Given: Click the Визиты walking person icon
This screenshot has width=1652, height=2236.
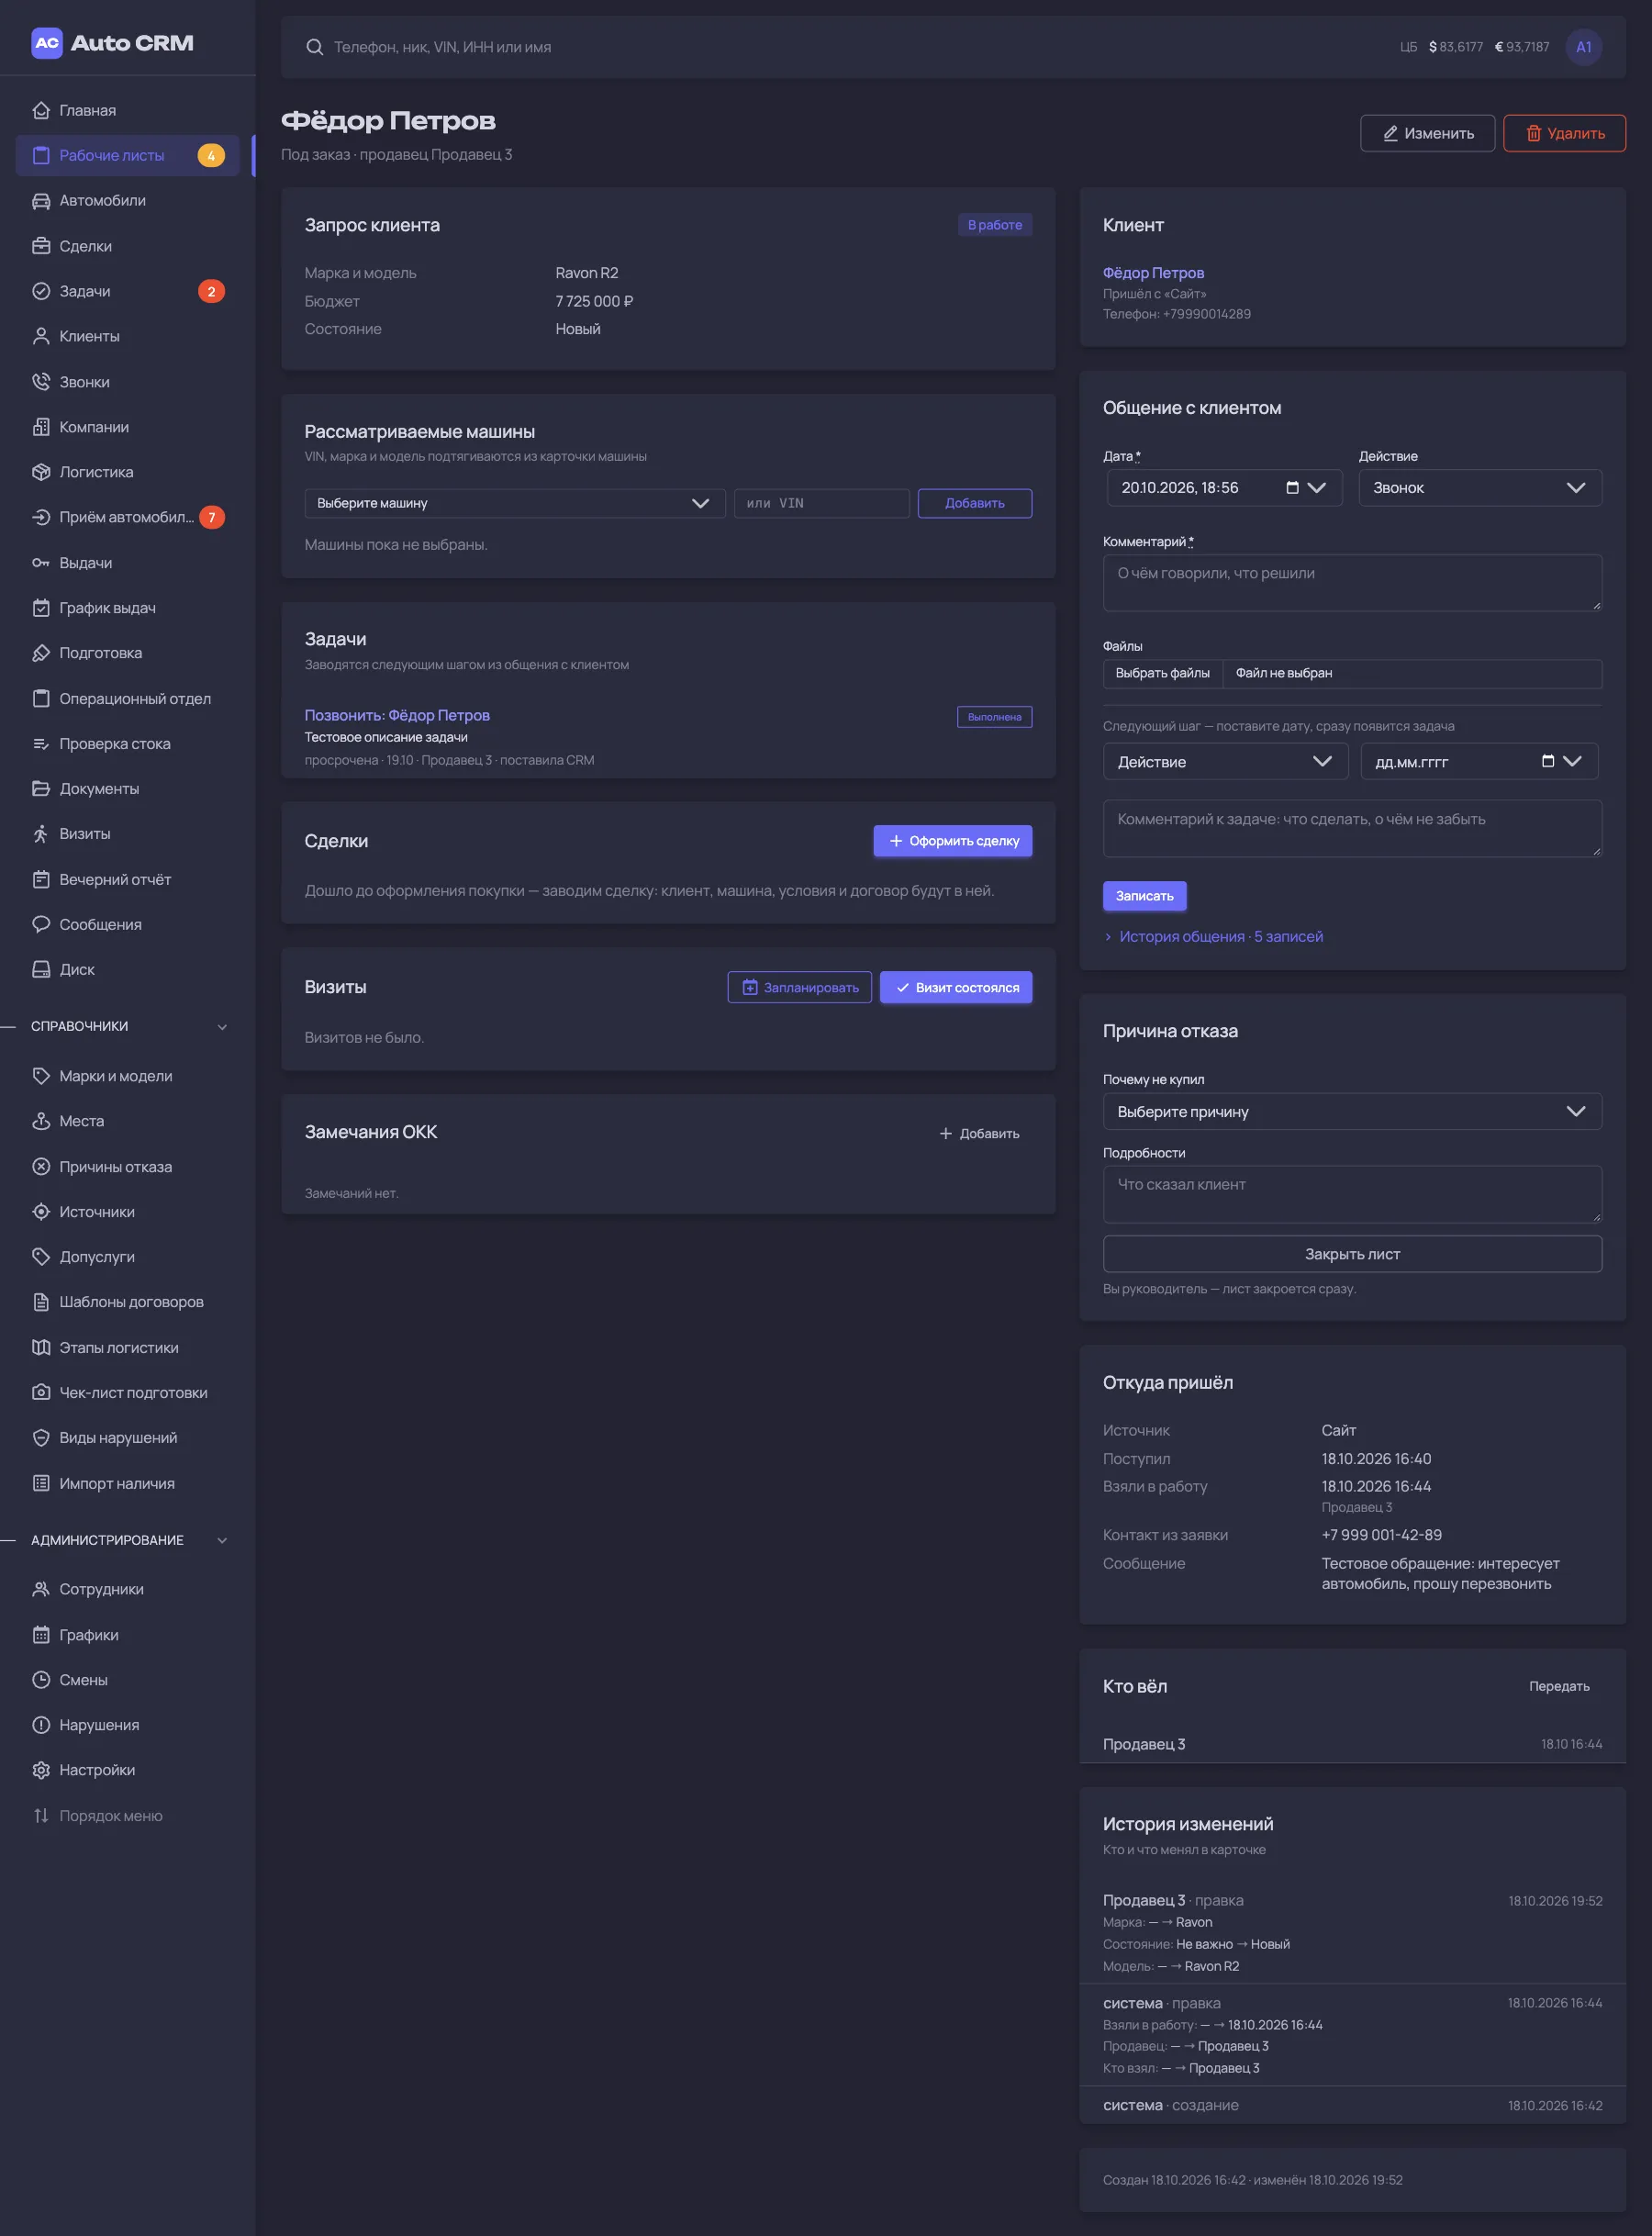Looking at the screenshot, I should point(41,834).
